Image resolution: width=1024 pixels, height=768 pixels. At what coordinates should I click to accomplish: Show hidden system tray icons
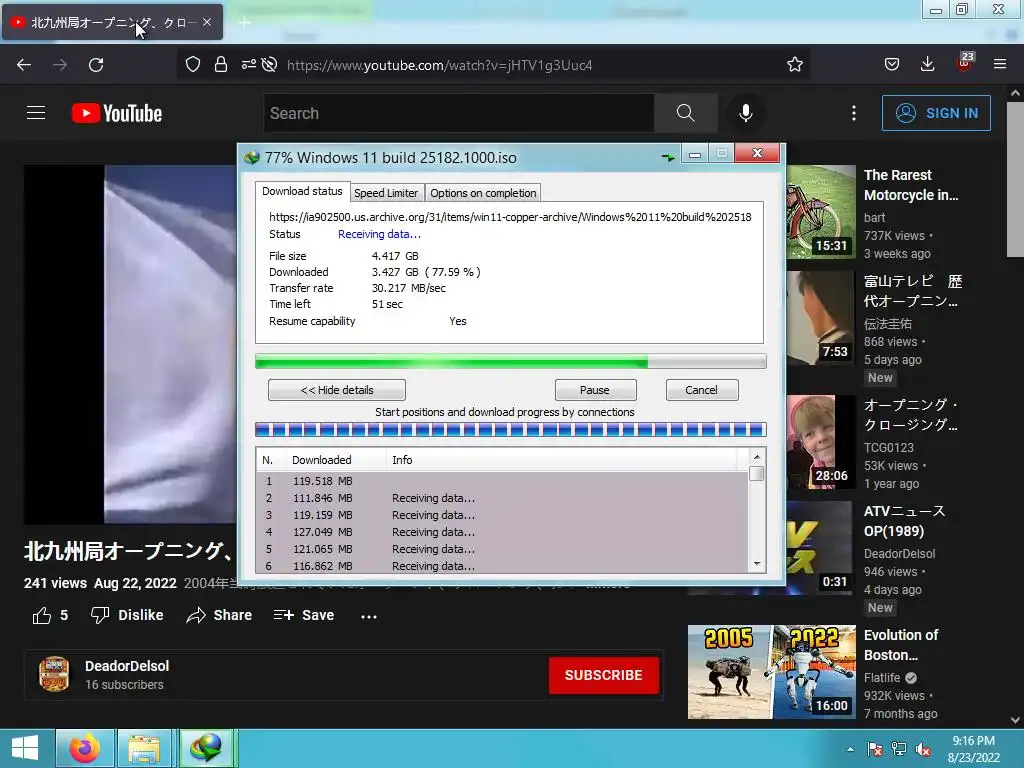(850, 749)
